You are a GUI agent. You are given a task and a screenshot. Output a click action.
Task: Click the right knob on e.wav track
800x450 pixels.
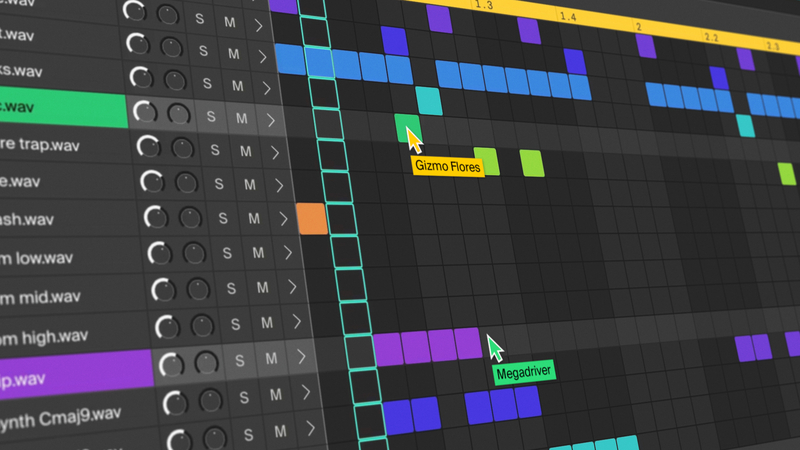click(x=186, y=183)
